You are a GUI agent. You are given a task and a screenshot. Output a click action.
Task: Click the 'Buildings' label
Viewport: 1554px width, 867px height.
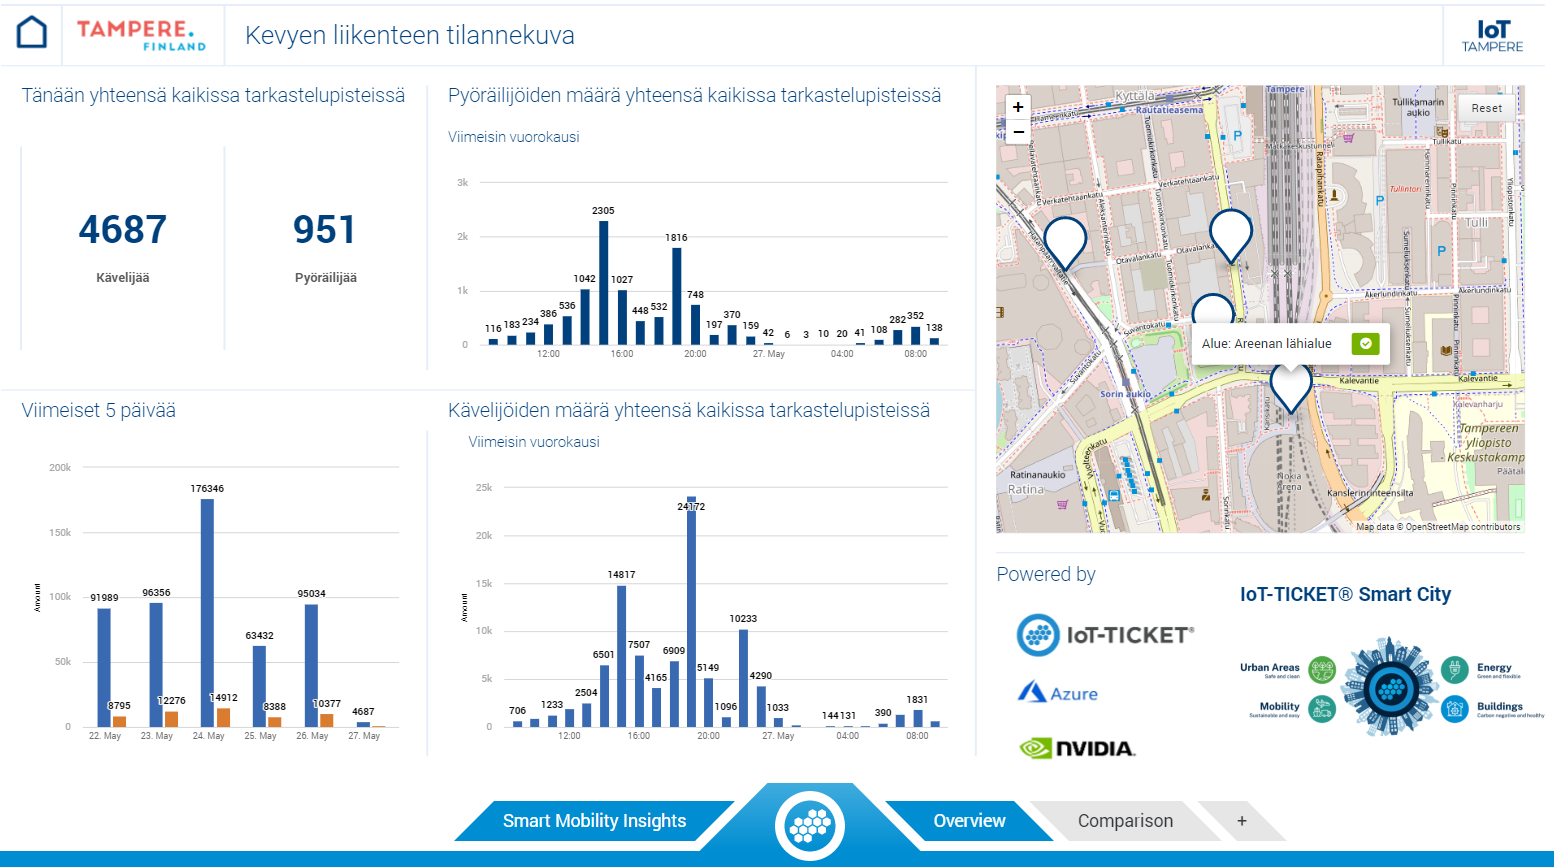[x=1500, y=706]
